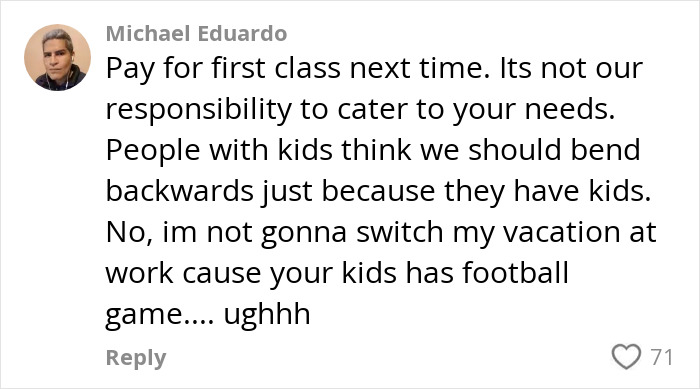This screenshot has width=700, height=389.
Task: Click the final line 'game.... ughhh'
Action: [x=208, y=315]
